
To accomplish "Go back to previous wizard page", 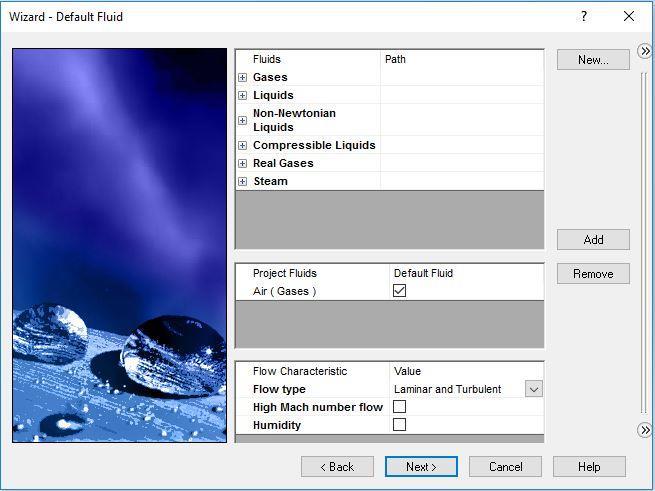I will [x=337, y=466].
